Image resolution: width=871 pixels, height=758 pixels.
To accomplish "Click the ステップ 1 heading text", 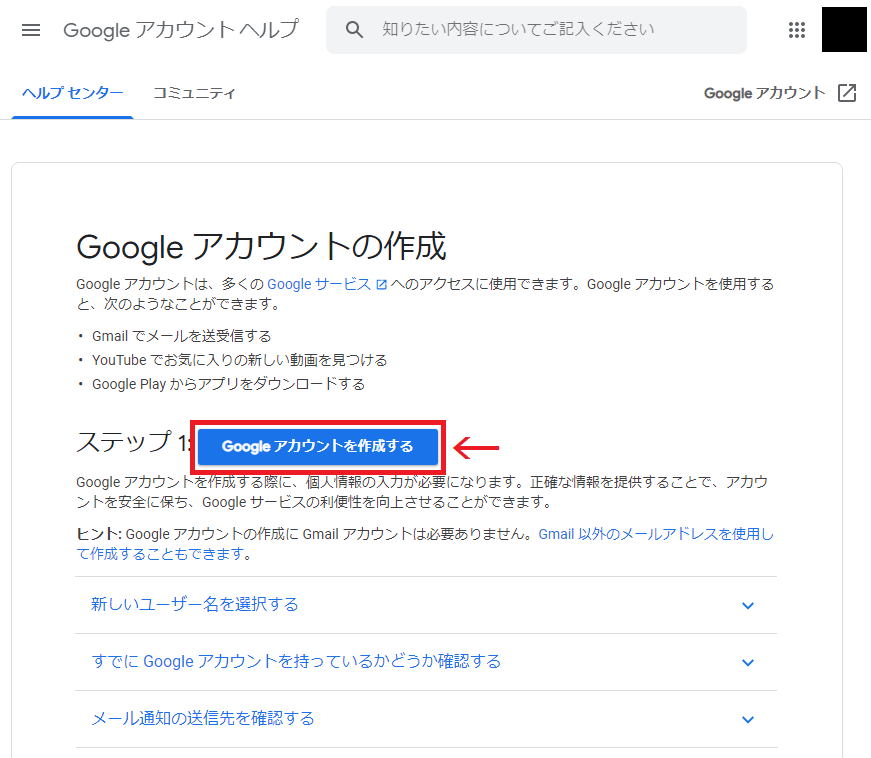I will click(x=133, y=443).
